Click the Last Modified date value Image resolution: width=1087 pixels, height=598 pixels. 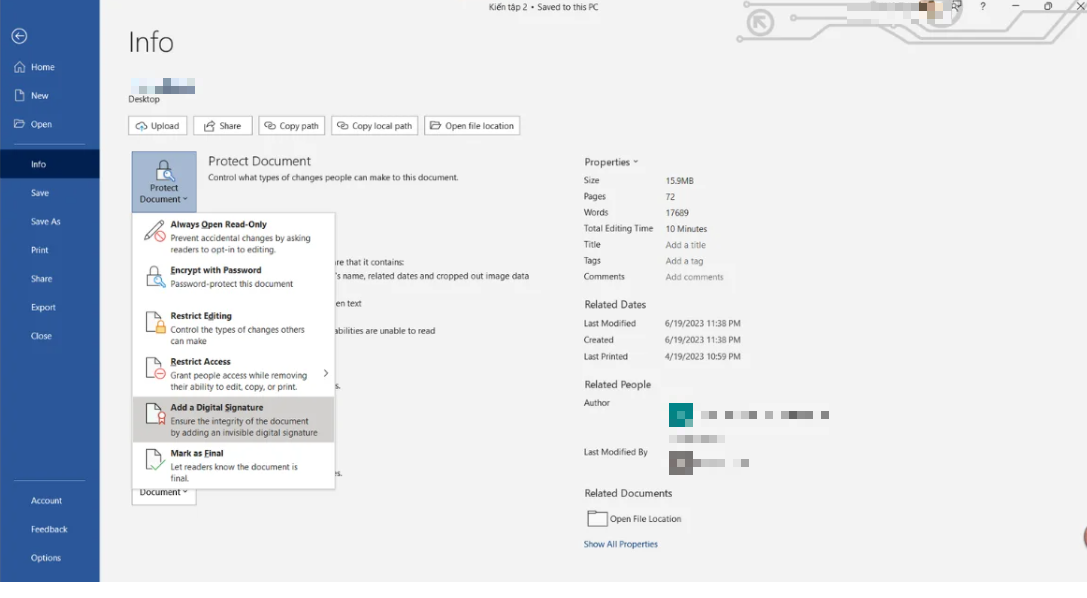pos(702,323)
